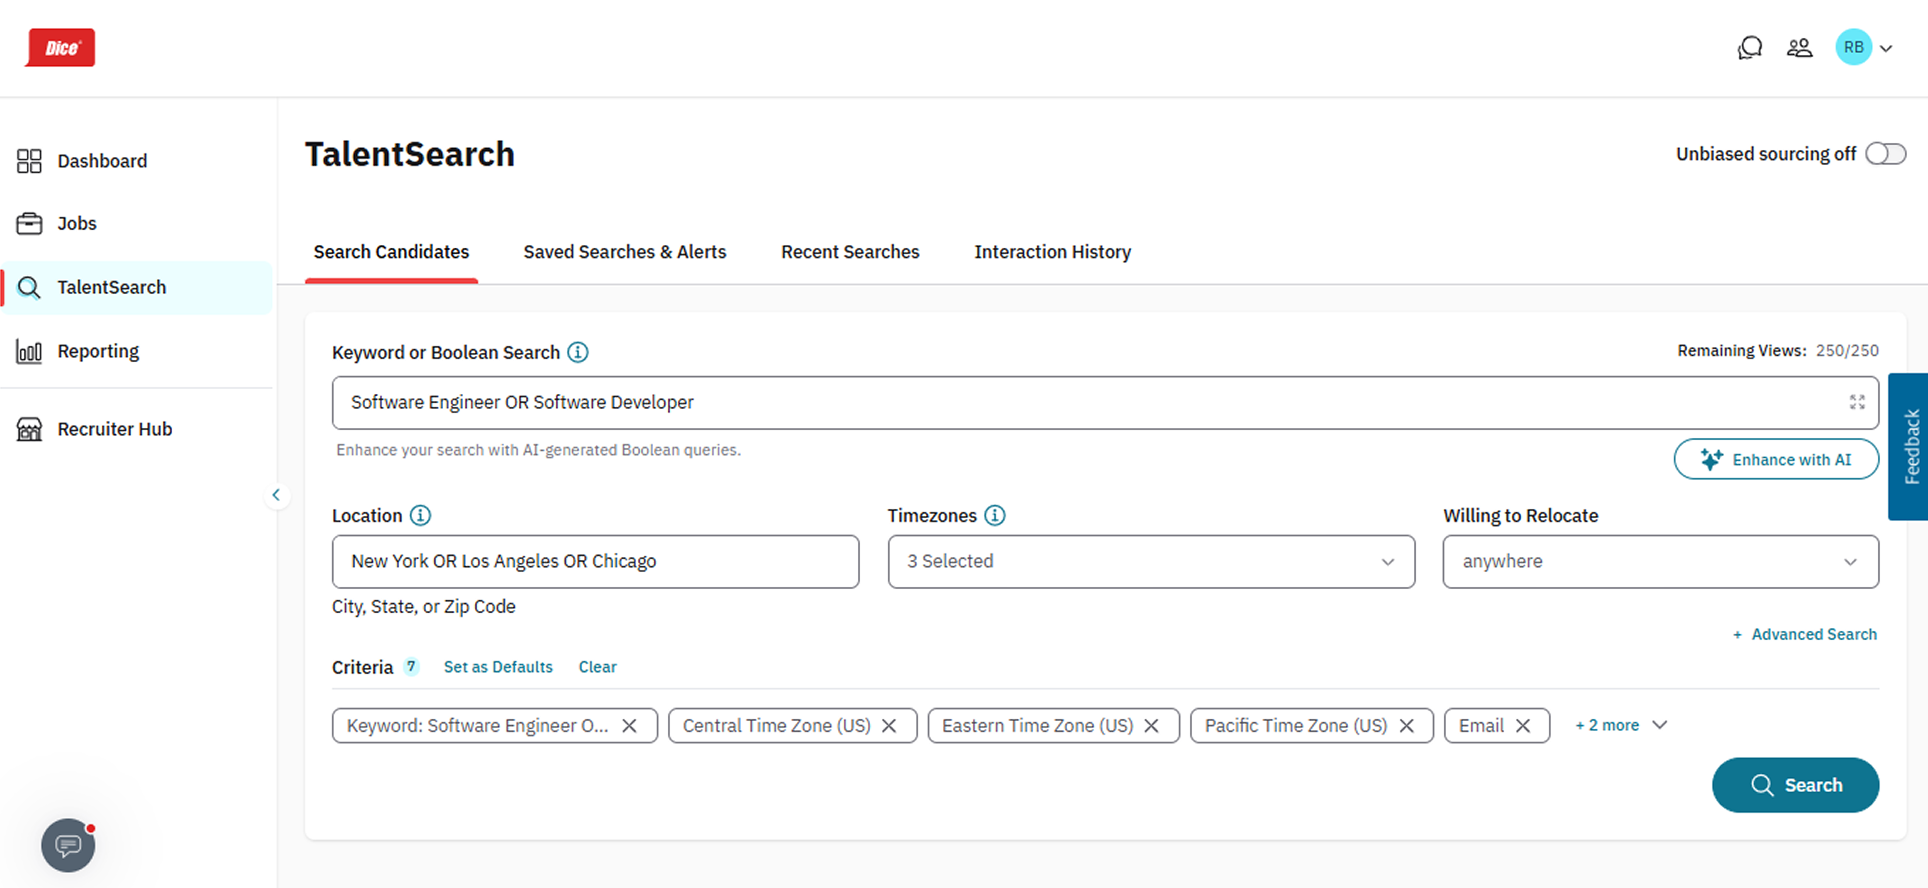1928x888 pixels.
Task: Open the Timezones dropdown
Action: 1151,561
